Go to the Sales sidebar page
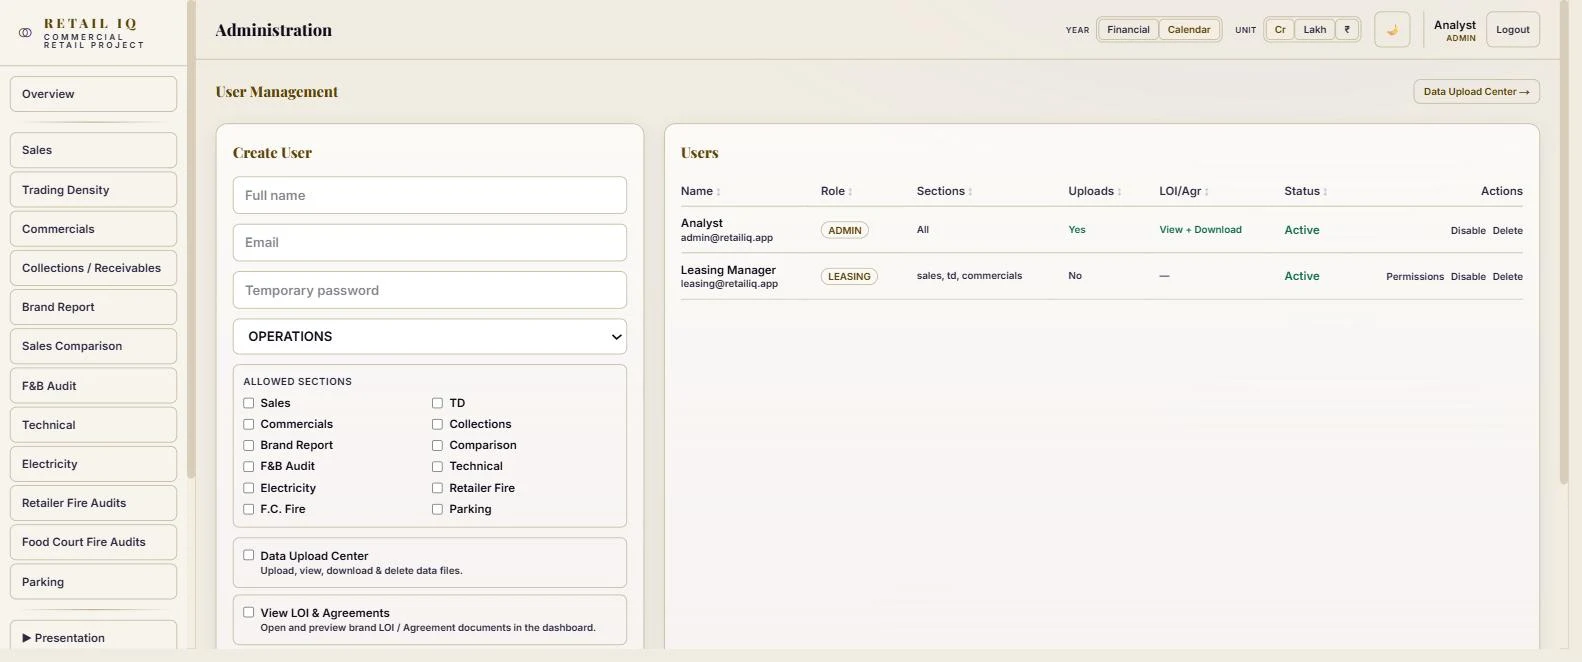 [x=93, y=150]
